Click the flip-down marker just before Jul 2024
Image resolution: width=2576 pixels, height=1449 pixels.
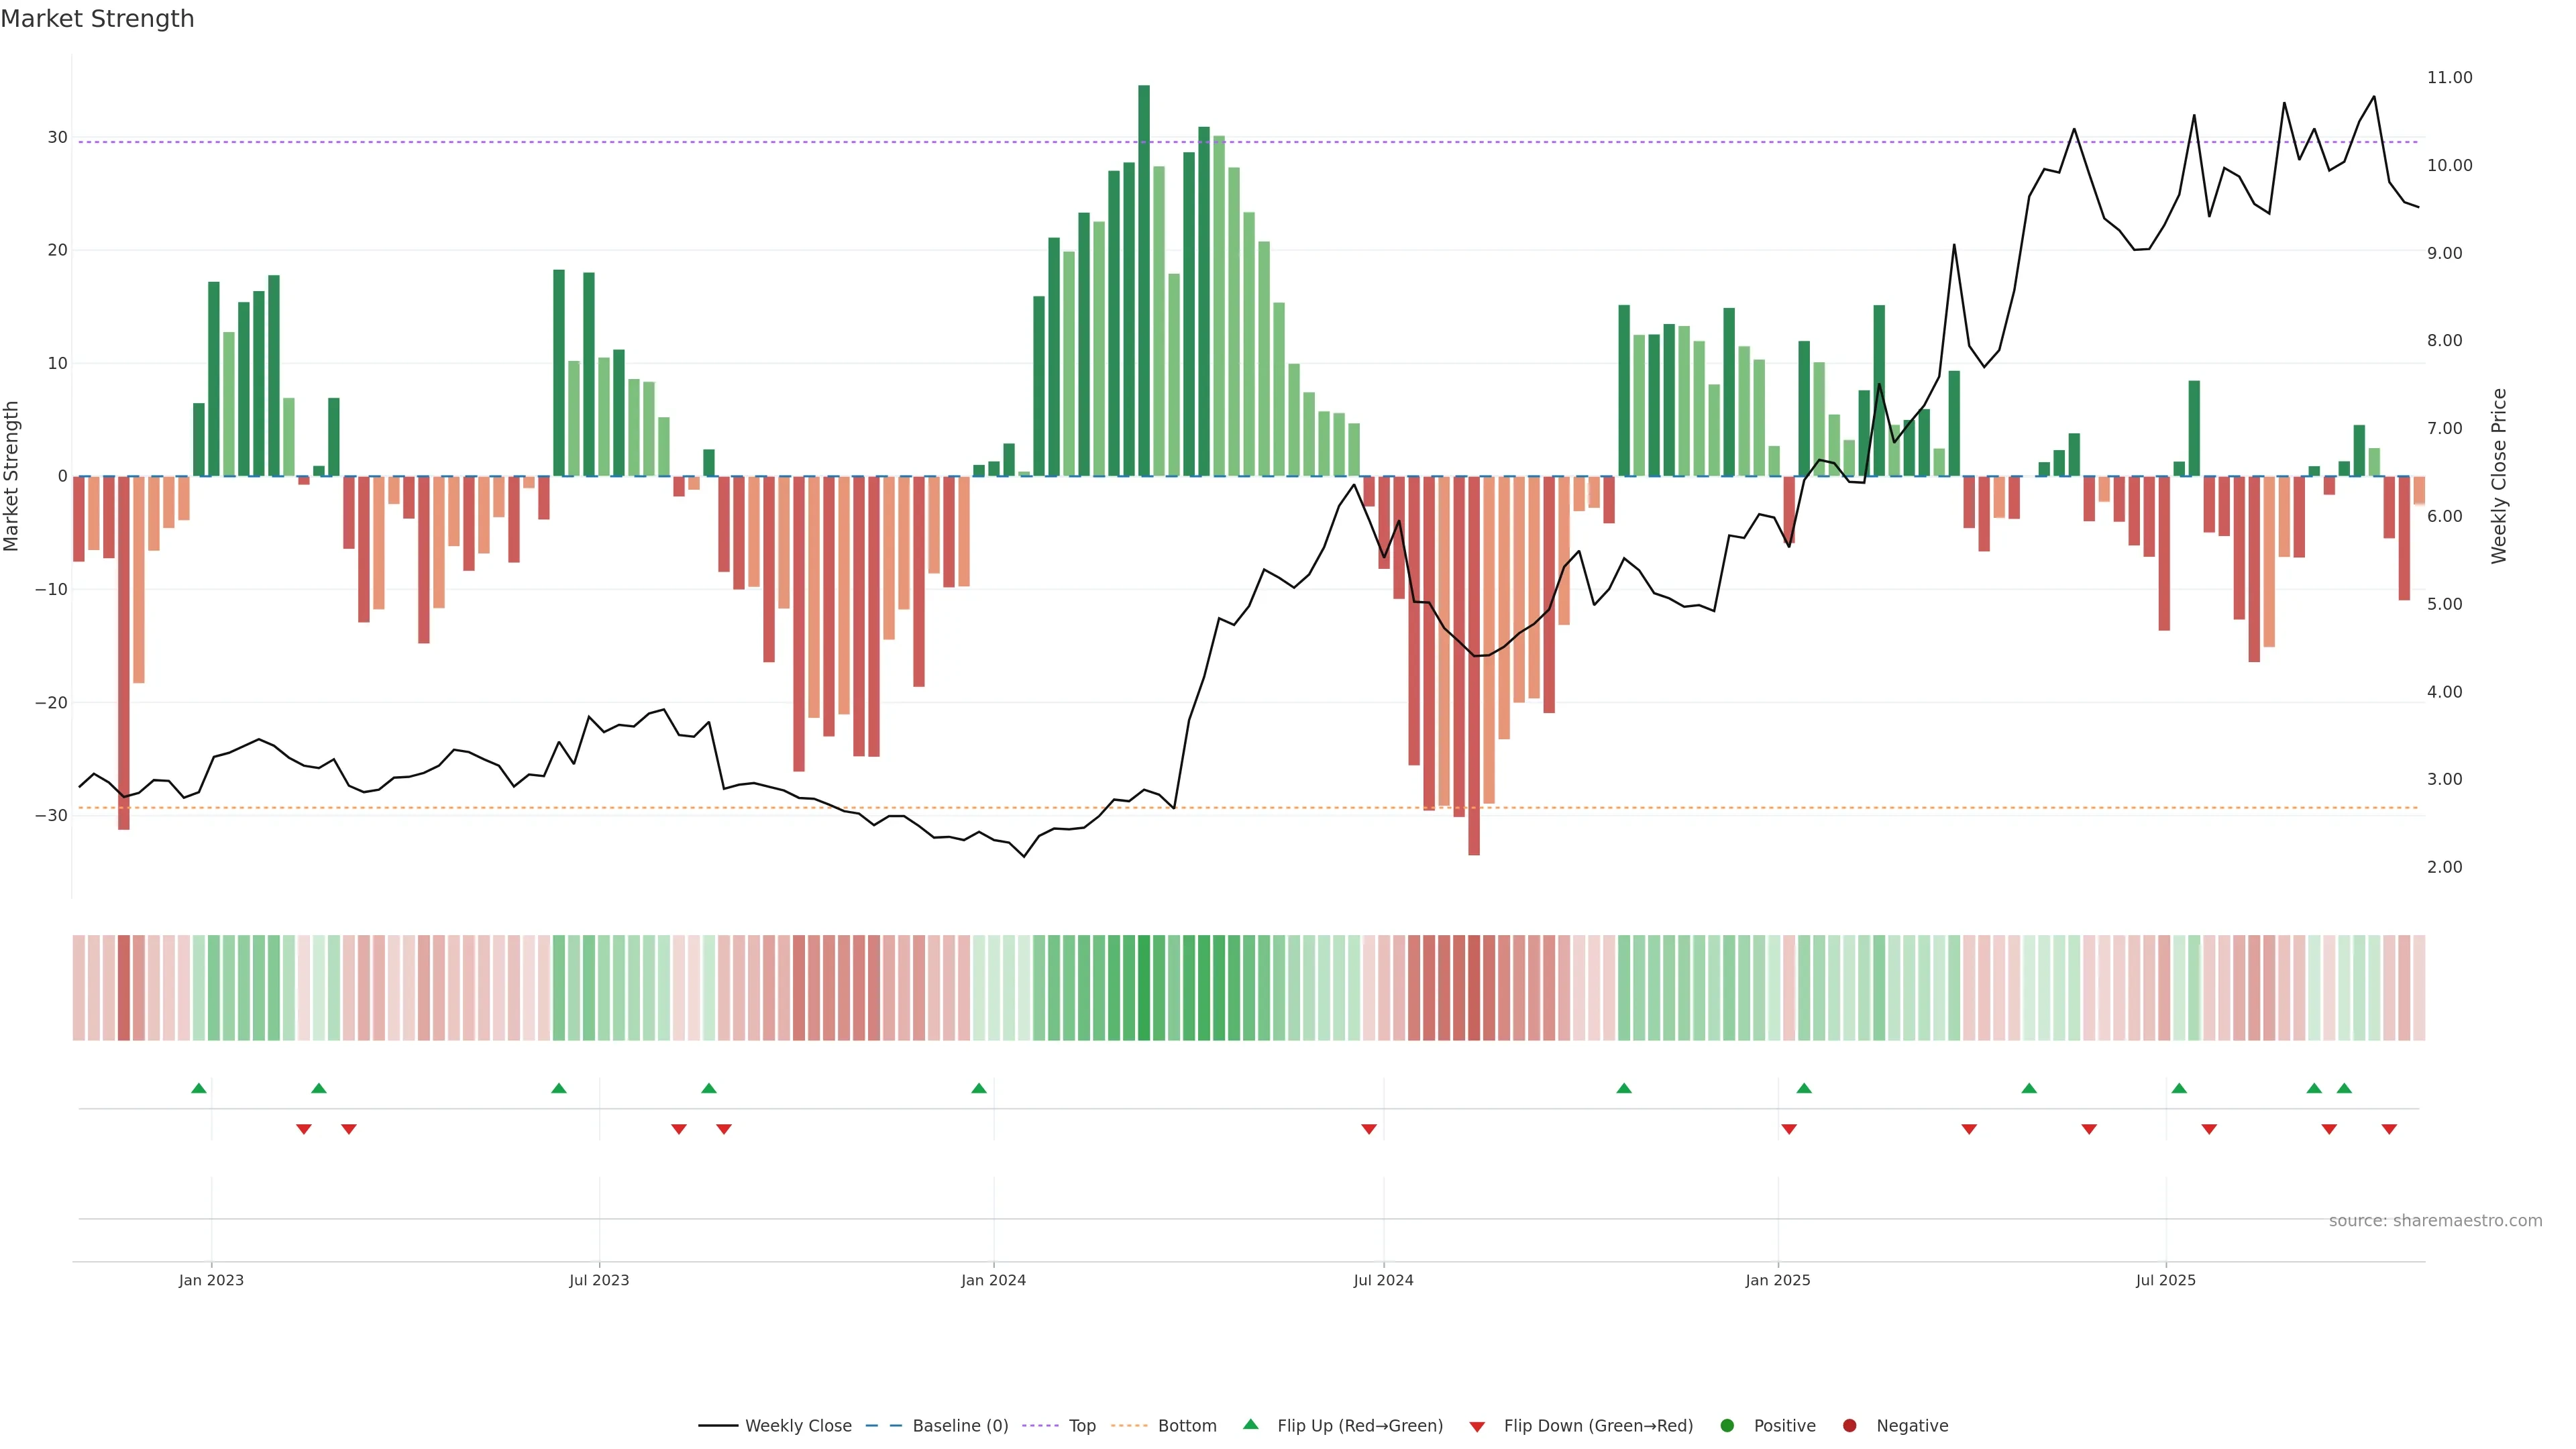1369,1129
